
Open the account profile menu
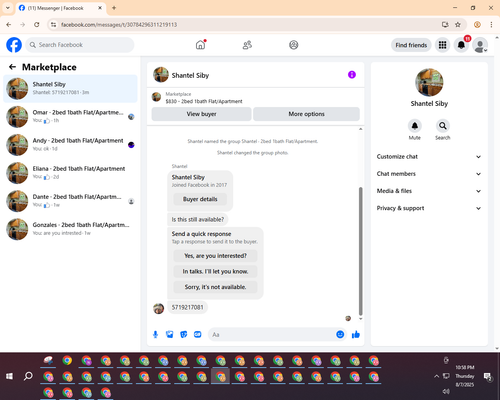(x=480, y=45)
